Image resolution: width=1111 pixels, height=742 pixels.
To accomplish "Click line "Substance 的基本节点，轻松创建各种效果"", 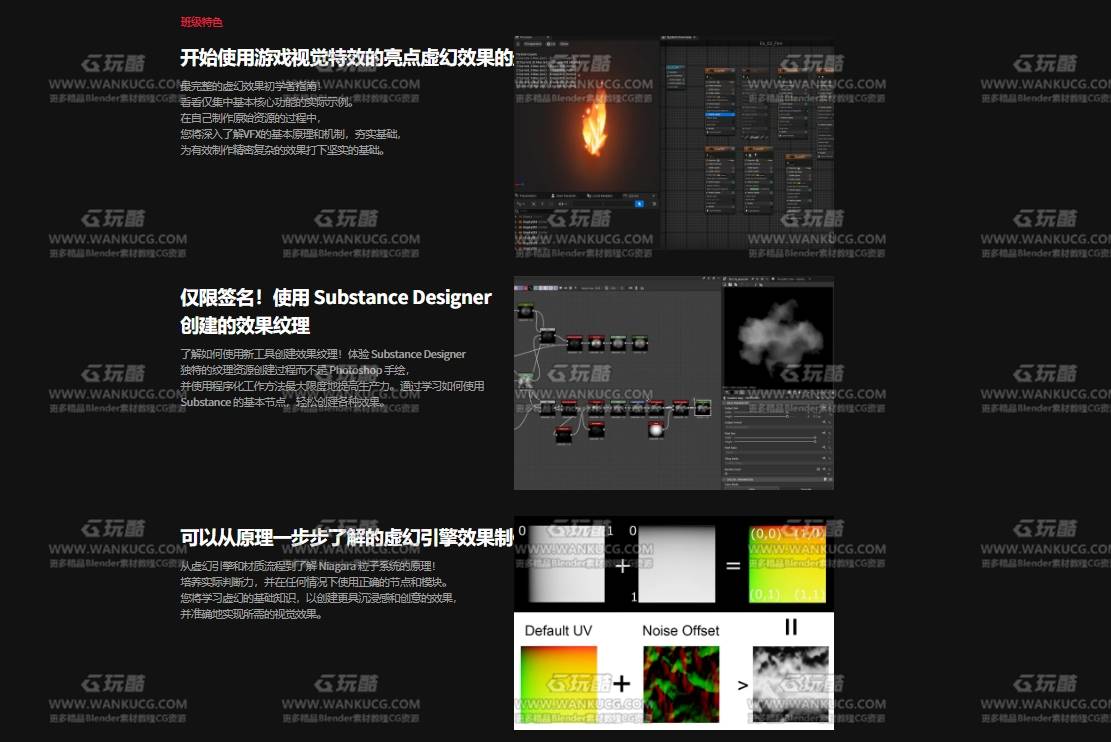I will [282, 402].
